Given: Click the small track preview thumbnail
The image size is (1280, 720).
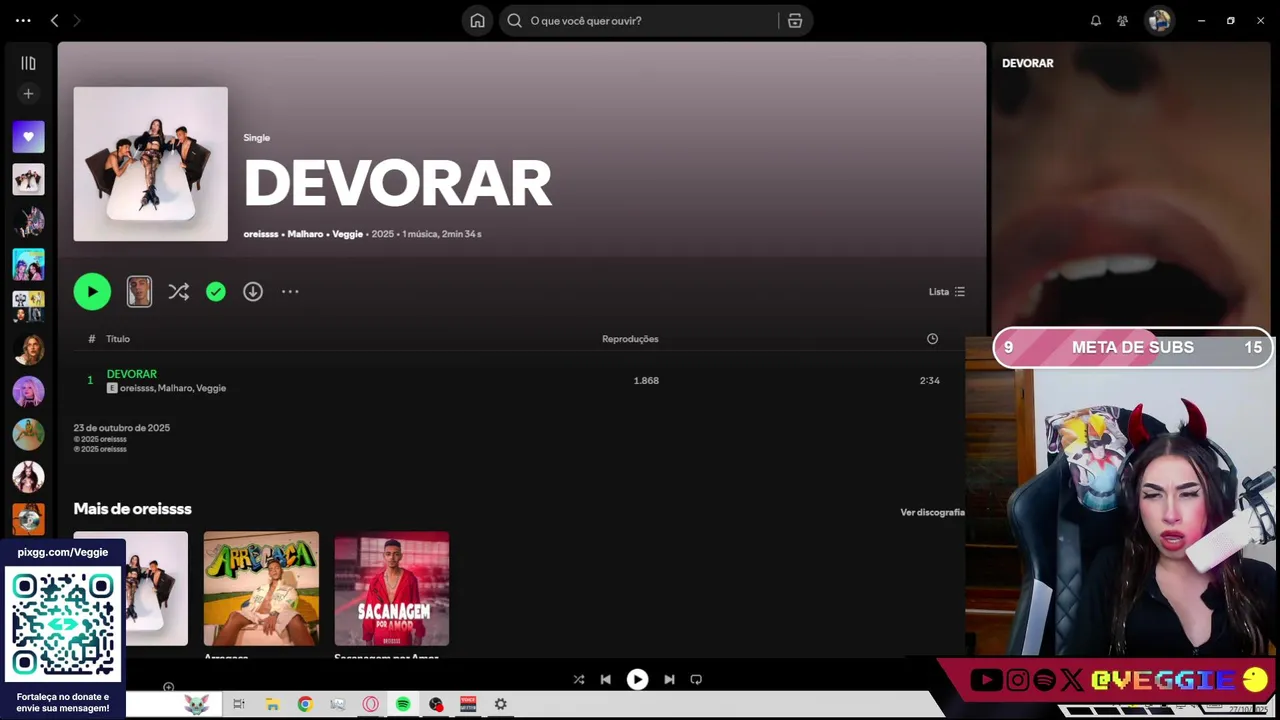Looking at the screenshot, I should pyautogui.click(x=139, y=292).
